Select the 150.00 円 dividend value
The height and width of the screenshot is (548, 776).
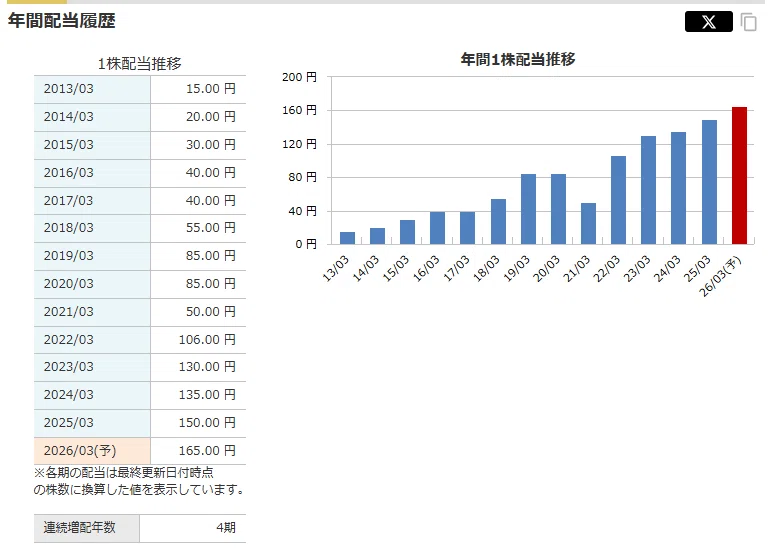[207, 423]
